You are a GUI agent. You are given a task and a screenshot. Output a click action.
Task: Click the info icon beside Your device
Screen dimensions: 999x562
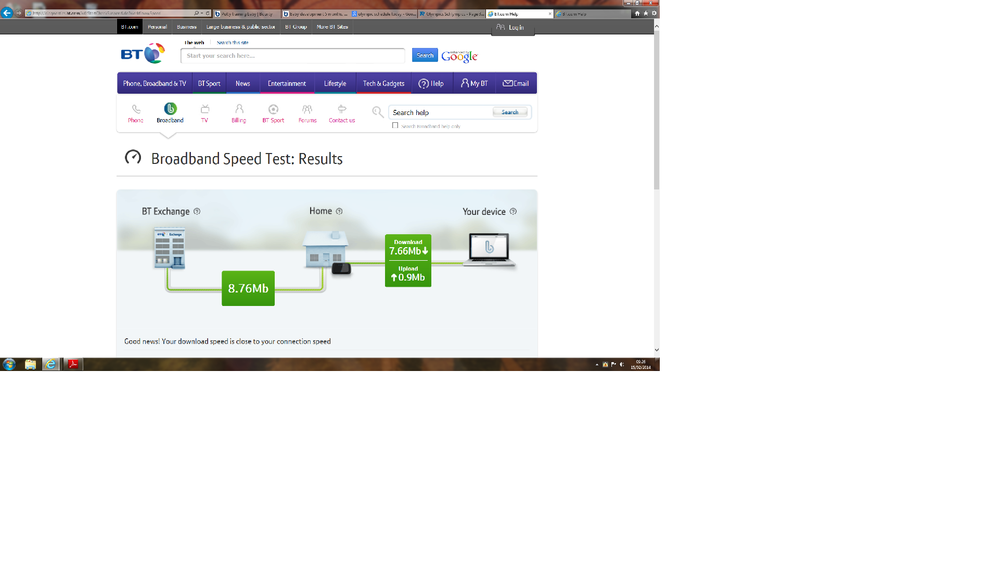[x=513, y=212]
